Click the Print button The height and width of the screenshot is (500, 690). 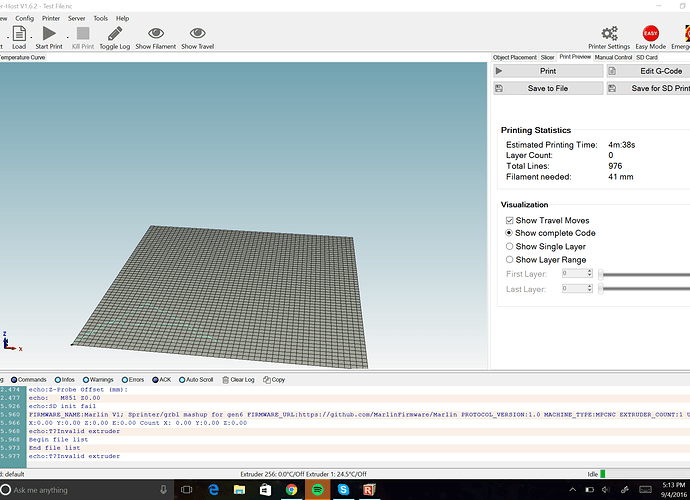click(x=548, y=71)
